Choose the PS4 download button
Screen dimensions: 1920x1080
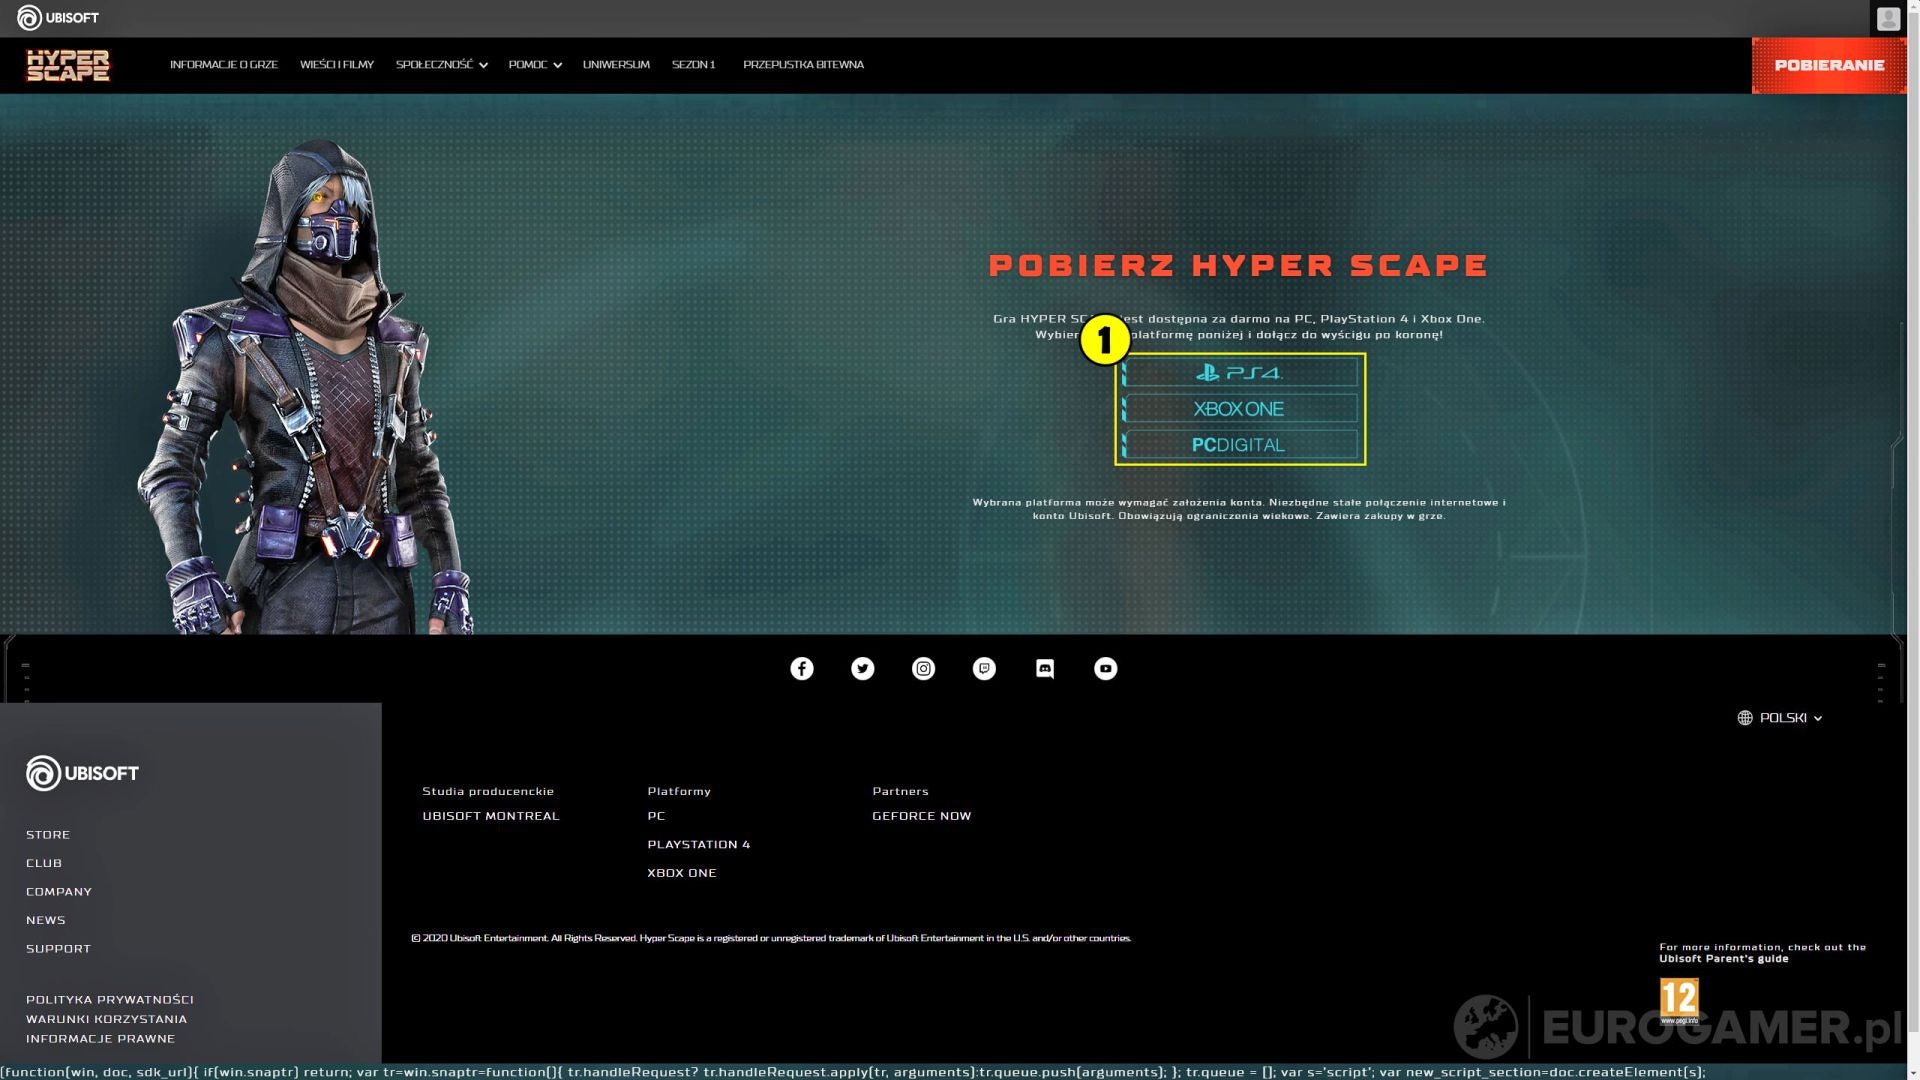point(1240,373)
